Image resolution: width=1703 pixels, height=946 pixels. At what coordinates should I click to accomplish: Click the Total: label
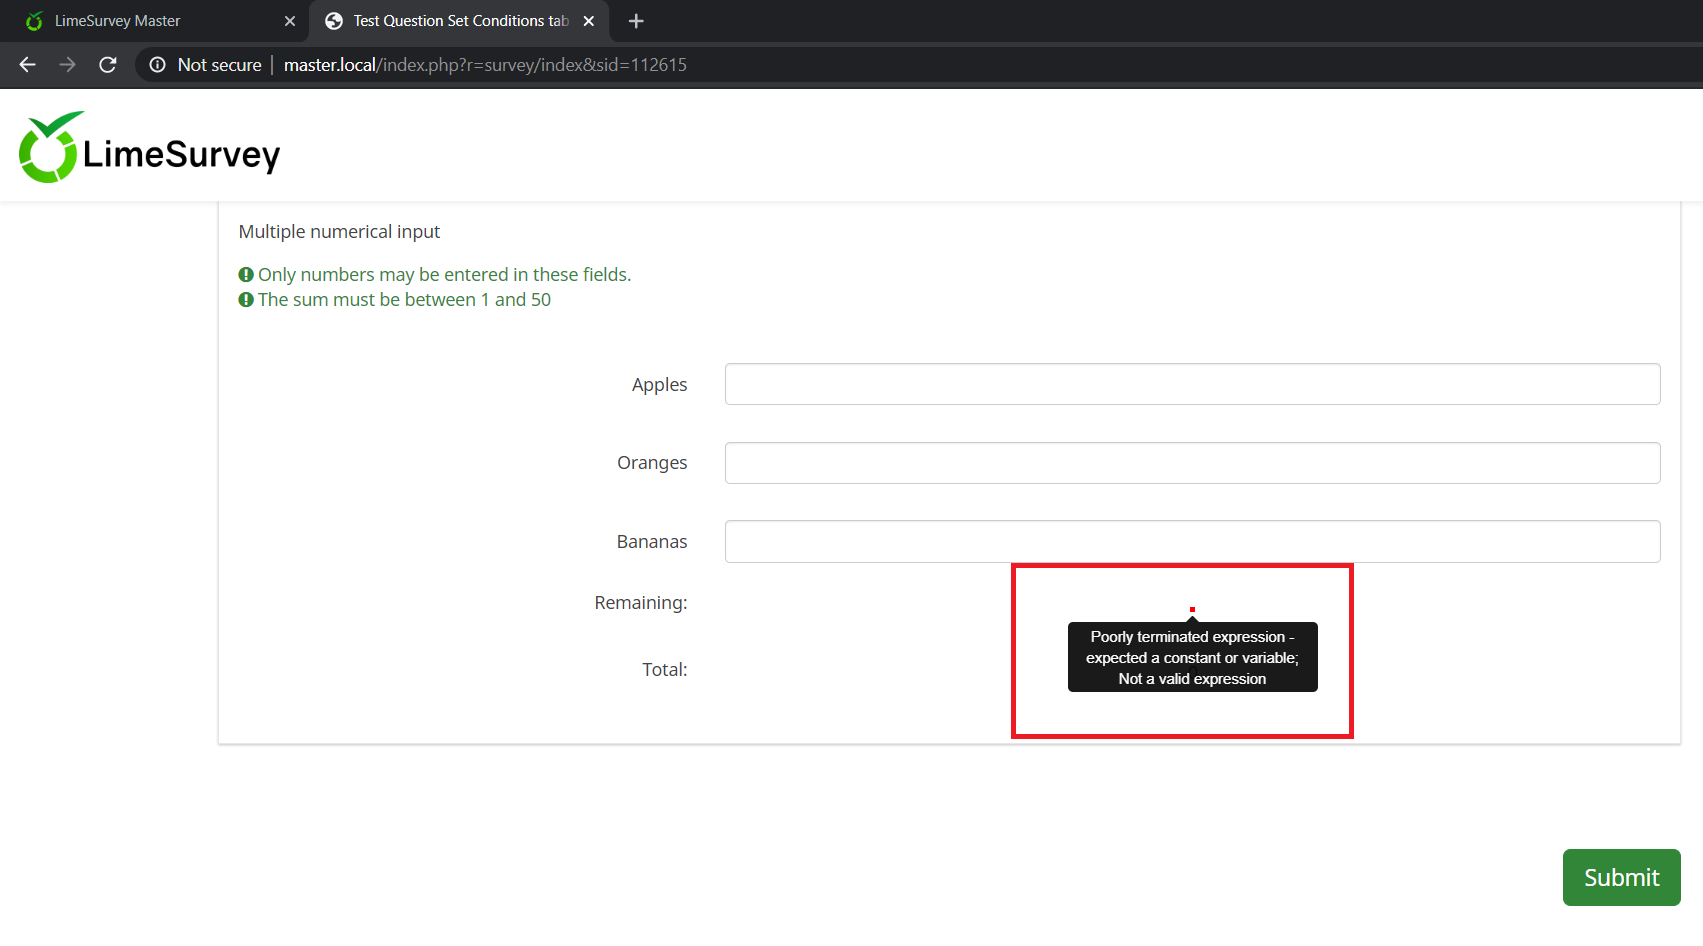coord(664,670)
